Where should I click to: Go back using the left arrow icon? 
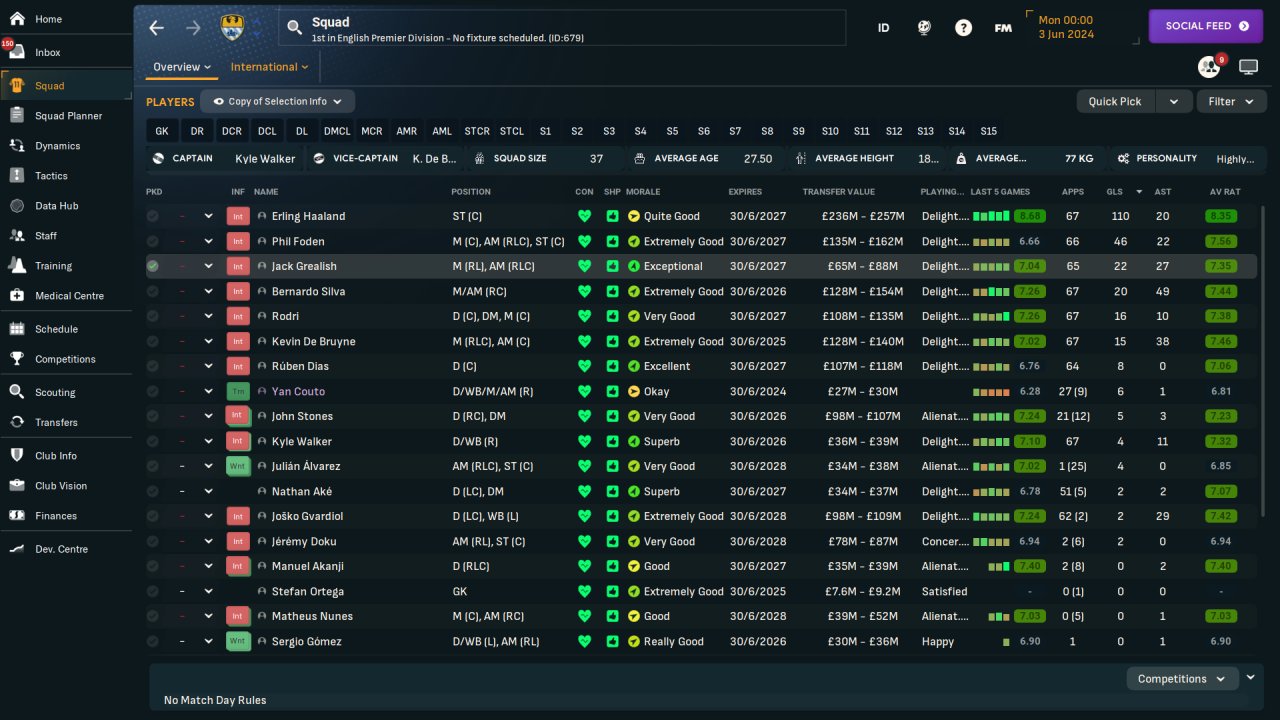(x=156, y=28)
